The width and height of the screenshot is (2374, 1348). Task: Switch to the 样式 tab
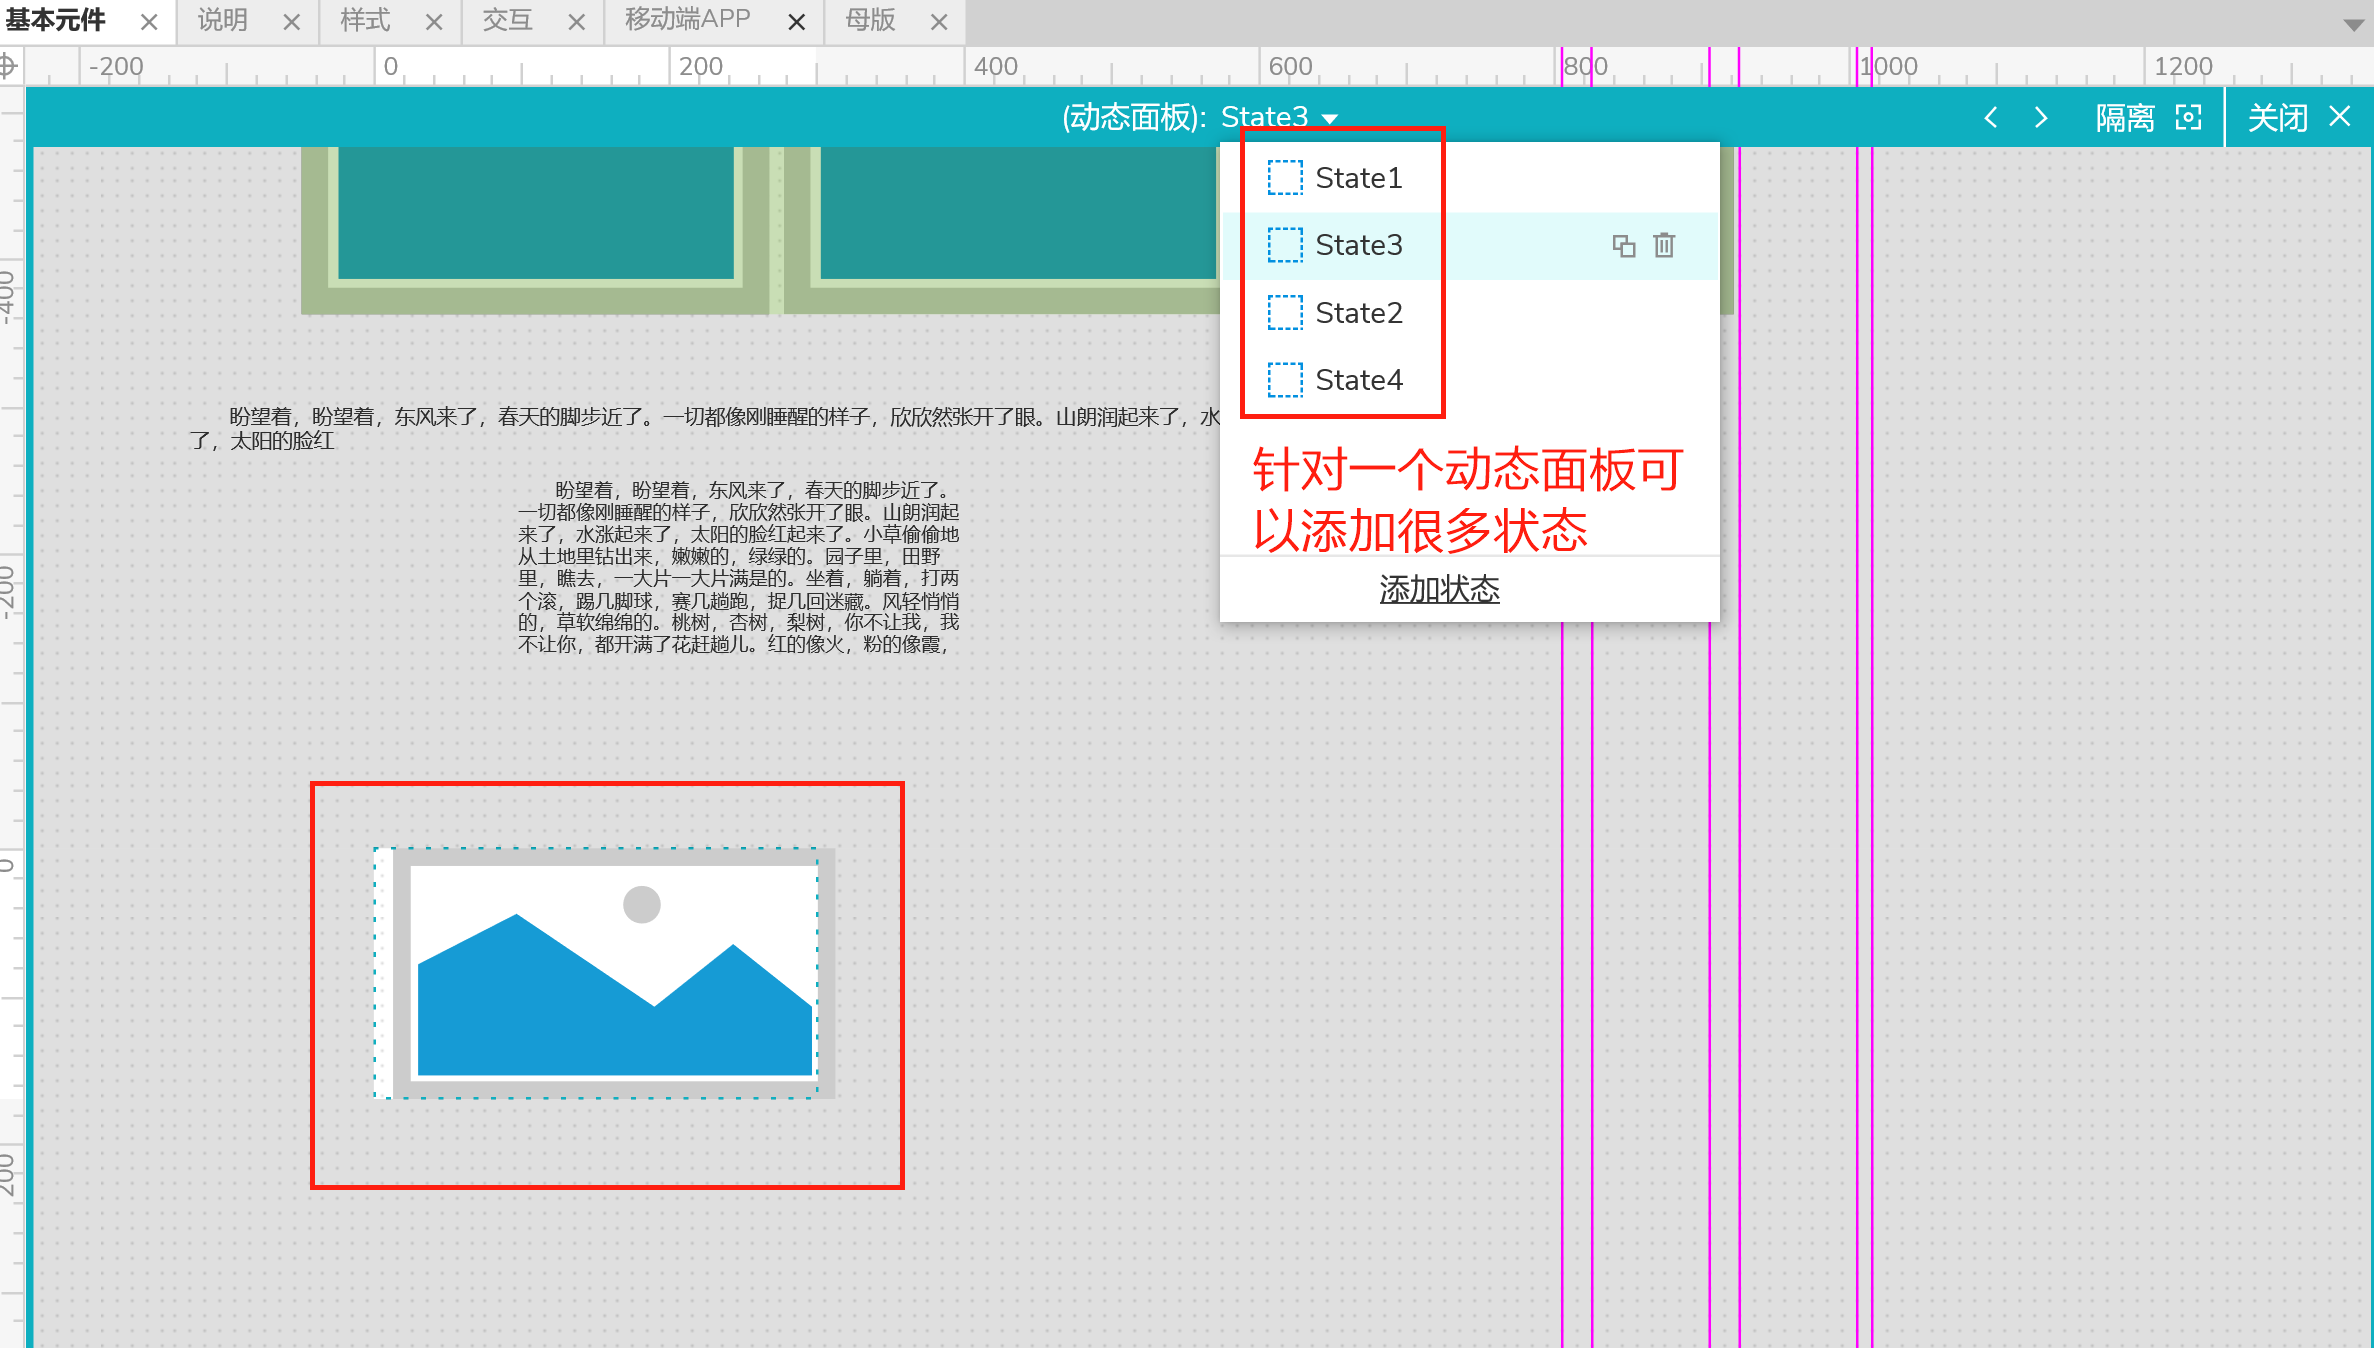365,20
